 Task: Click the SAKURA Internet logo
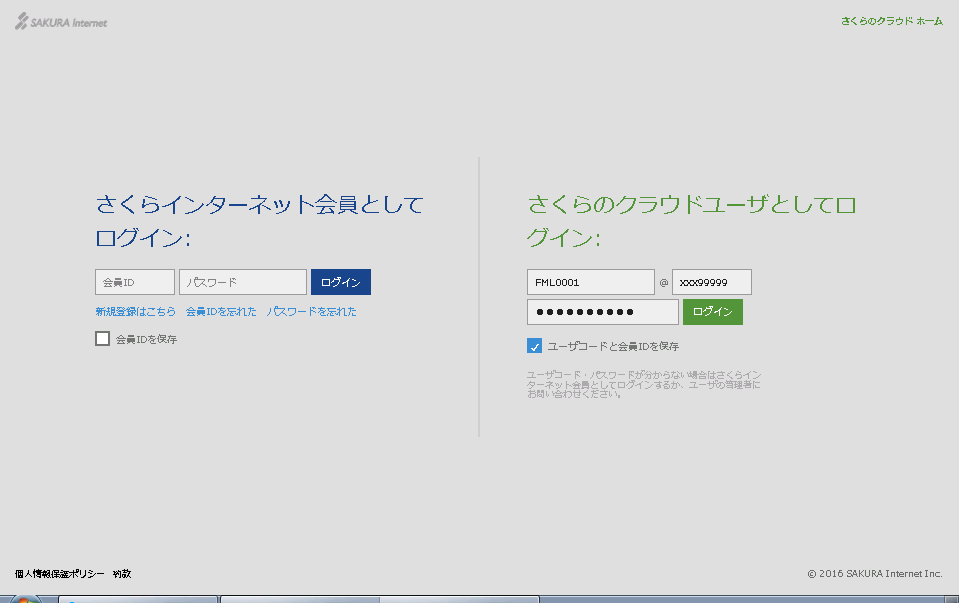pyautogui.click(x=61, y=21)
